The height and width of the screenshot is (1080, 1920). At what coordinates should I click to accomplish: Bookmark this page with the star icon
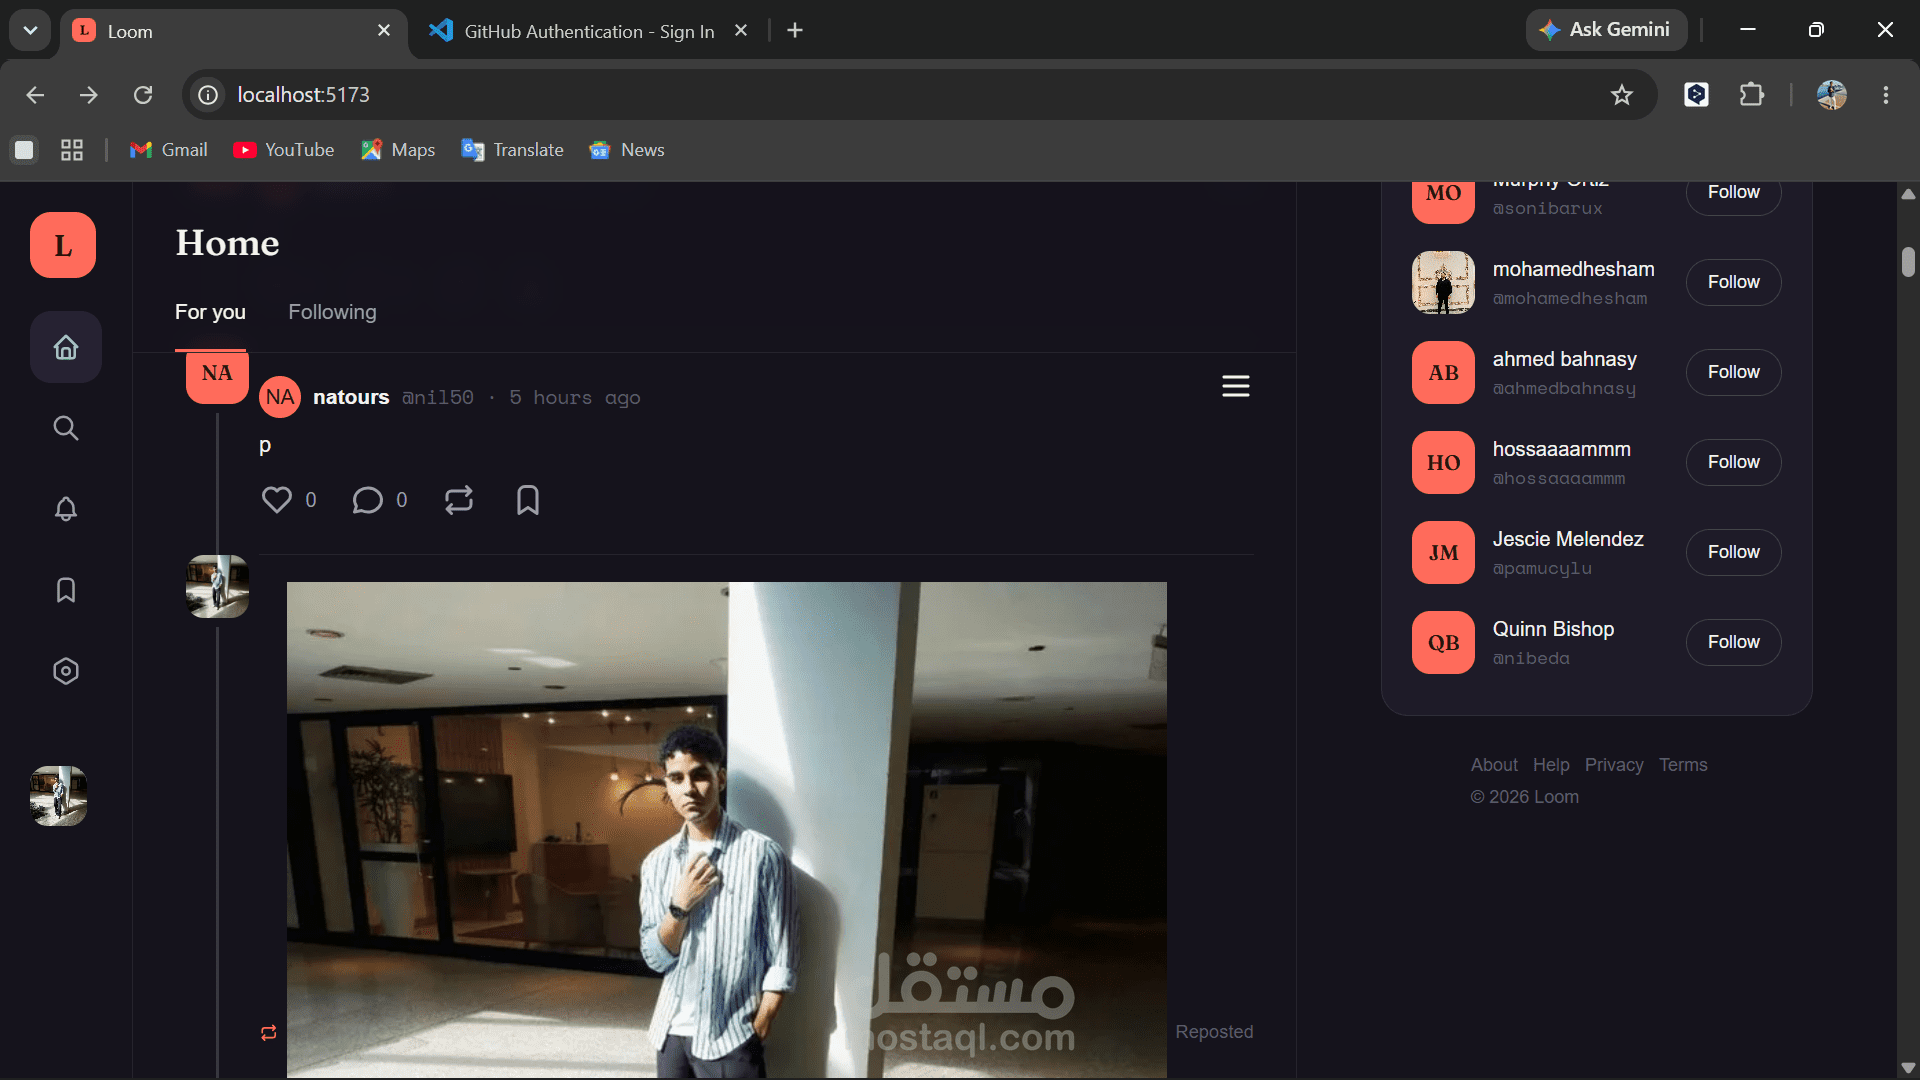click(x=1622, y=95)
